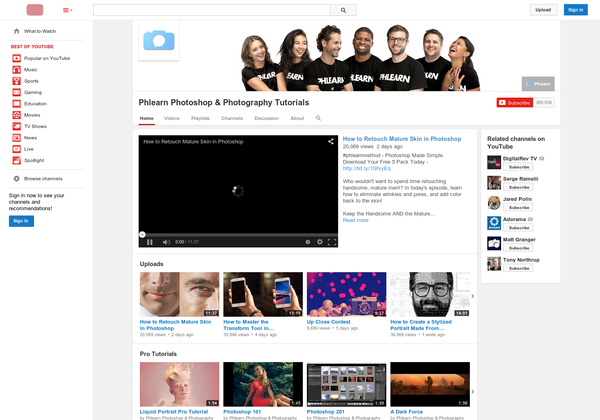Open the Education category icon

pyautogui.click(x=16, y=104)
